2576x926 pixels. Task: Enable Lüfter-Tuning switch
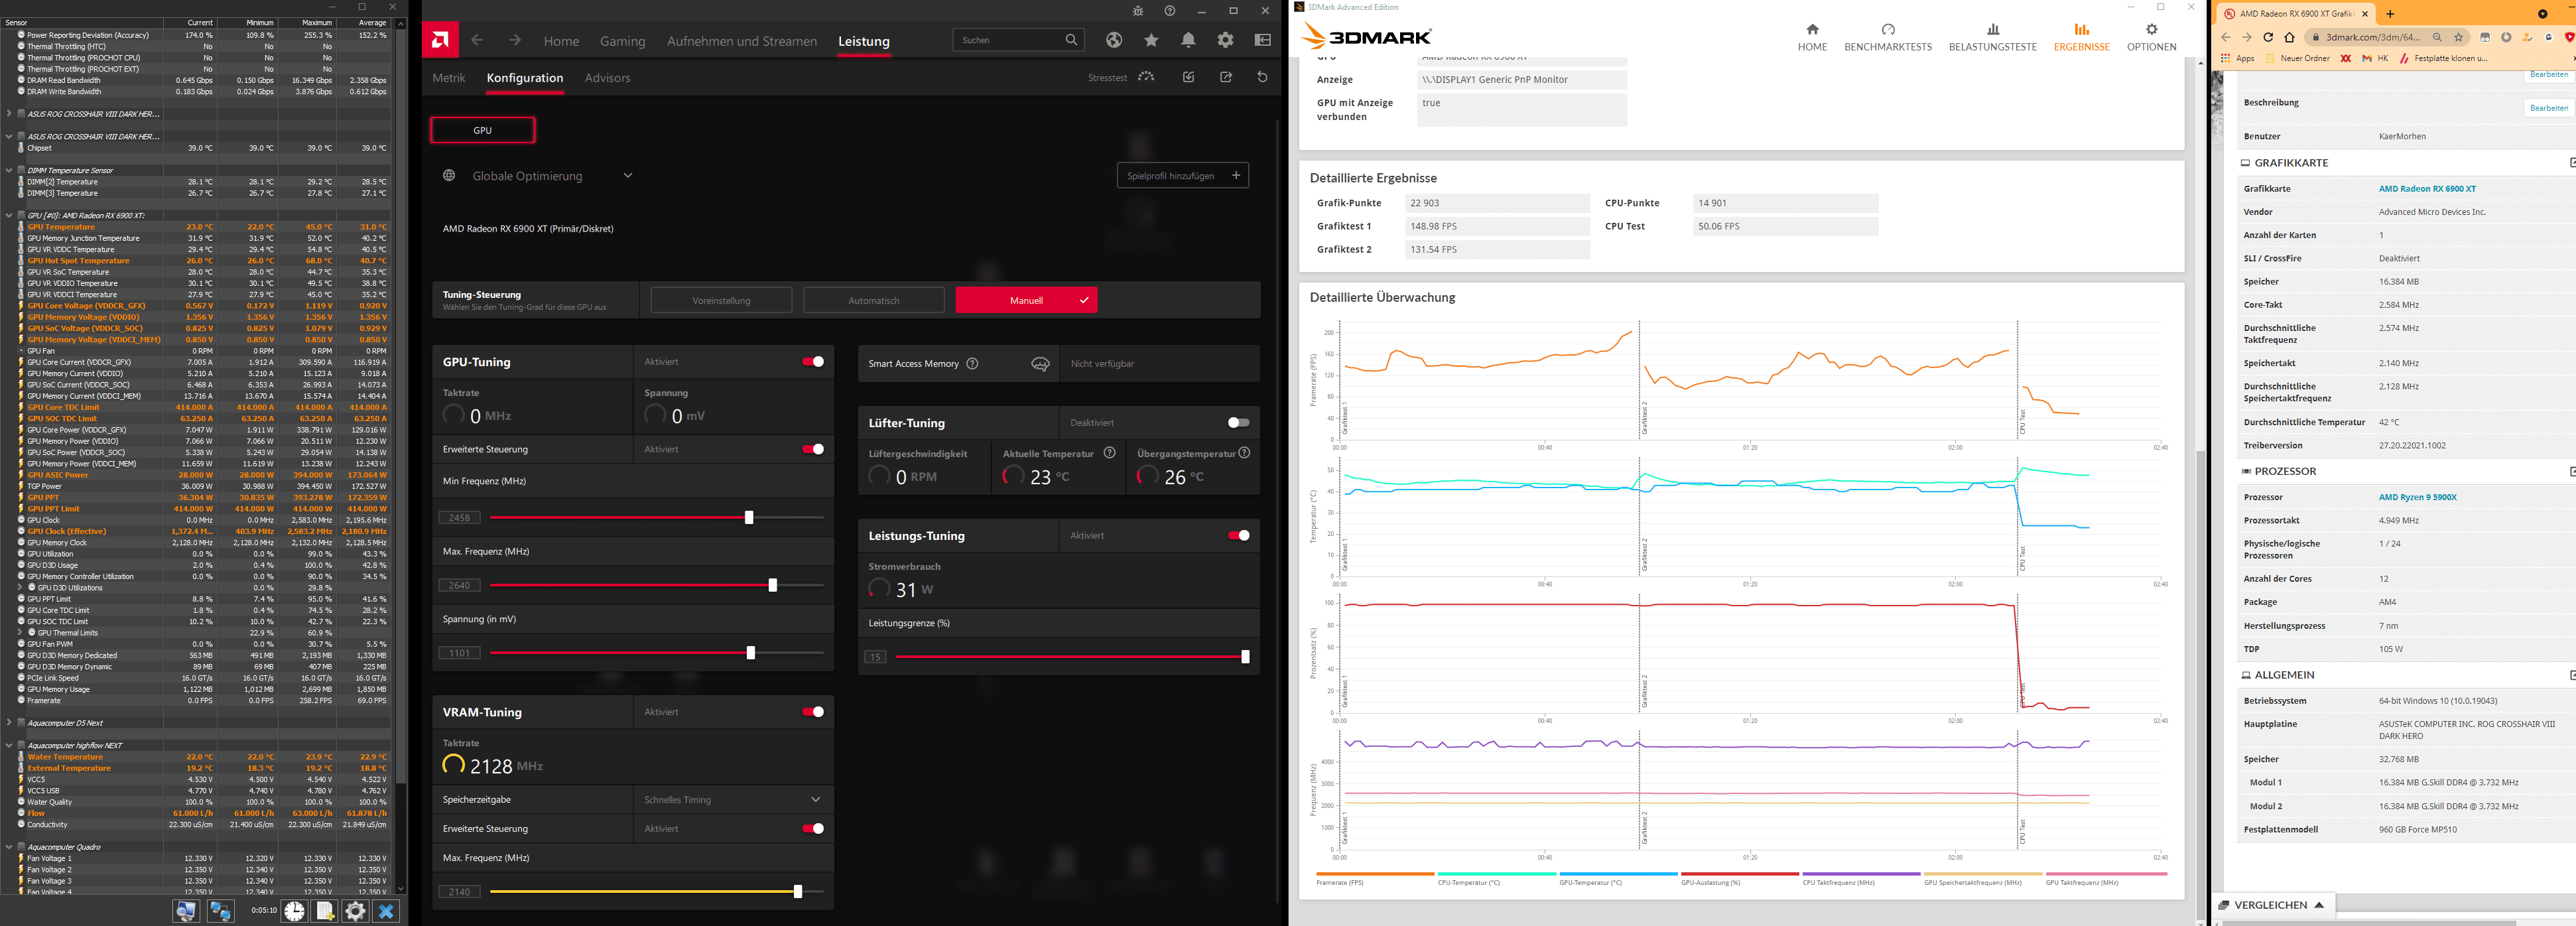click(1238, 423)
